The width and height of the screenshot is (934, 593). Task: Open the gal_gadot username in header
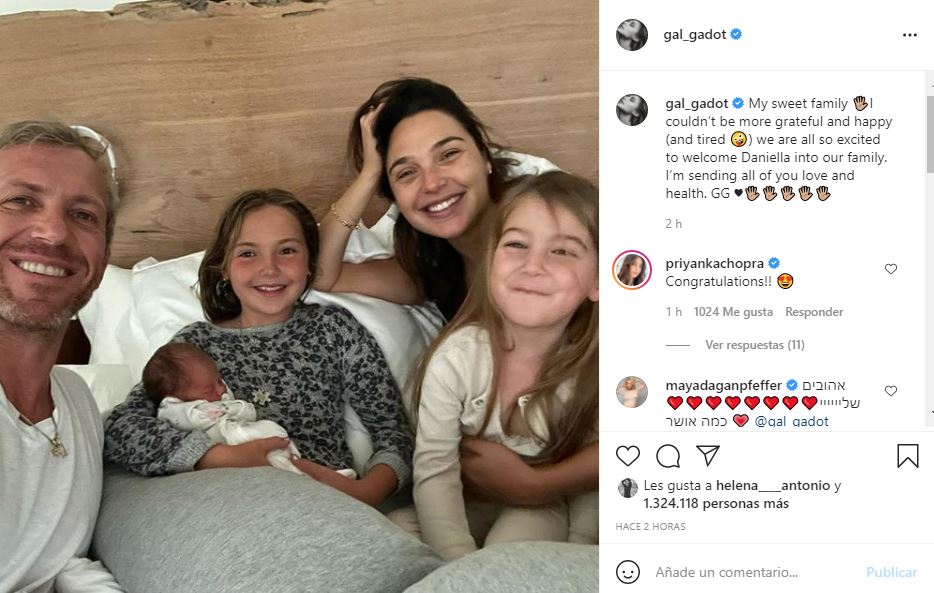695,35
